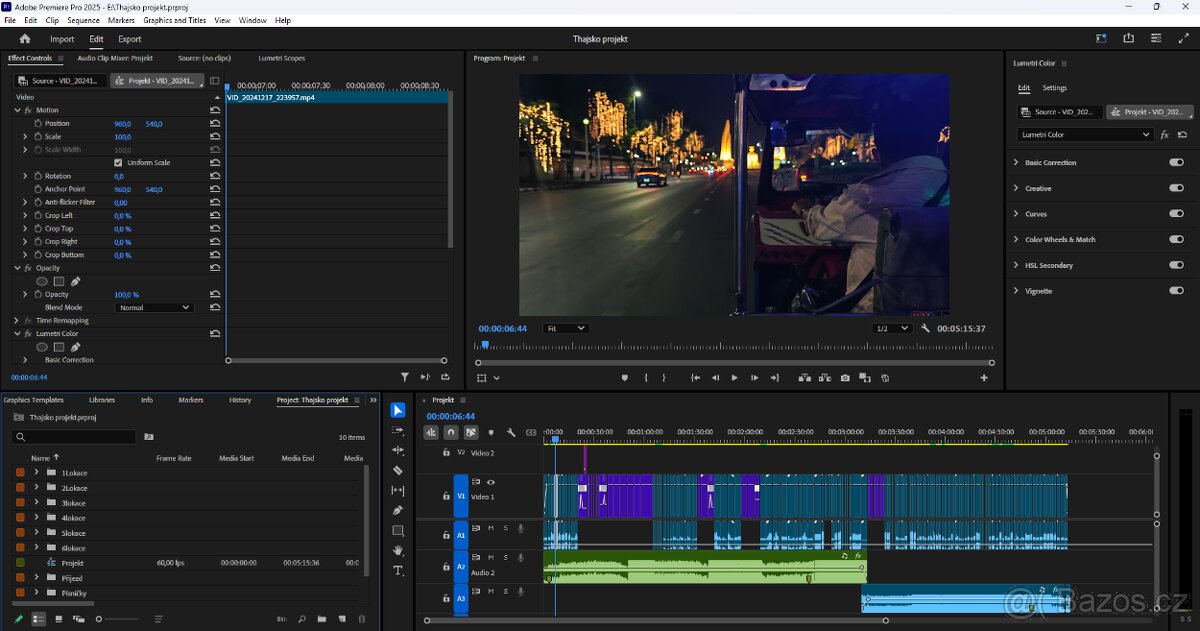Select the Track Select Forward tool
The width and height of the screenshot is (1200, 631).
coord(398,430)
